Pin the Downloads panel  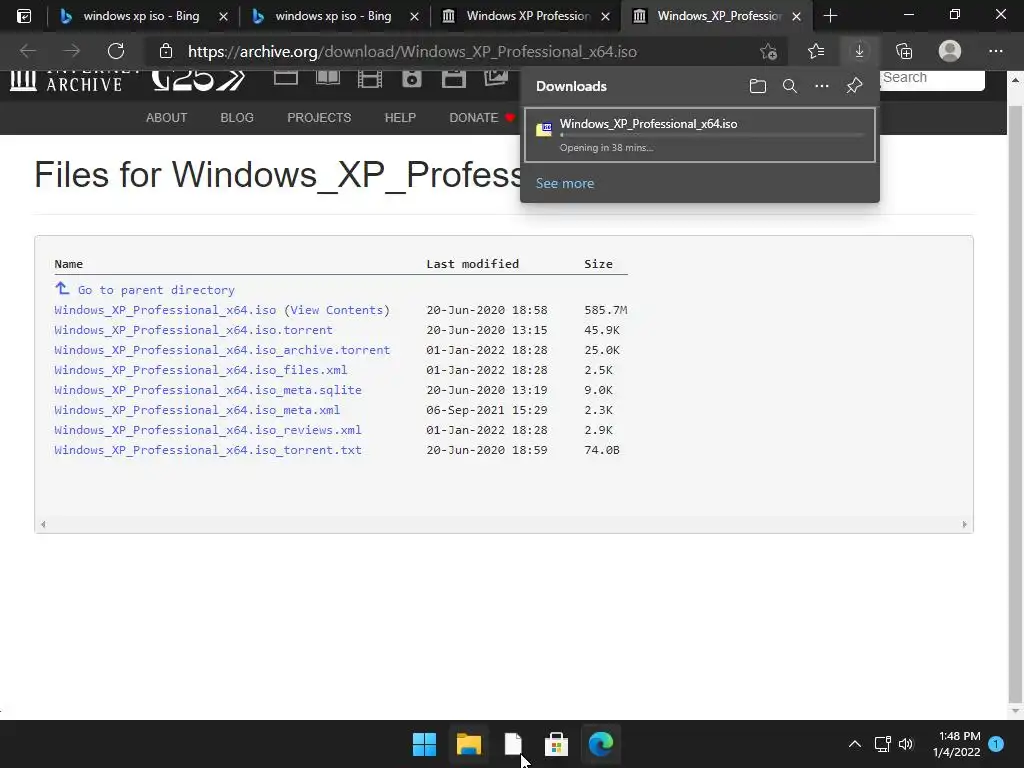tap(854, 86)
